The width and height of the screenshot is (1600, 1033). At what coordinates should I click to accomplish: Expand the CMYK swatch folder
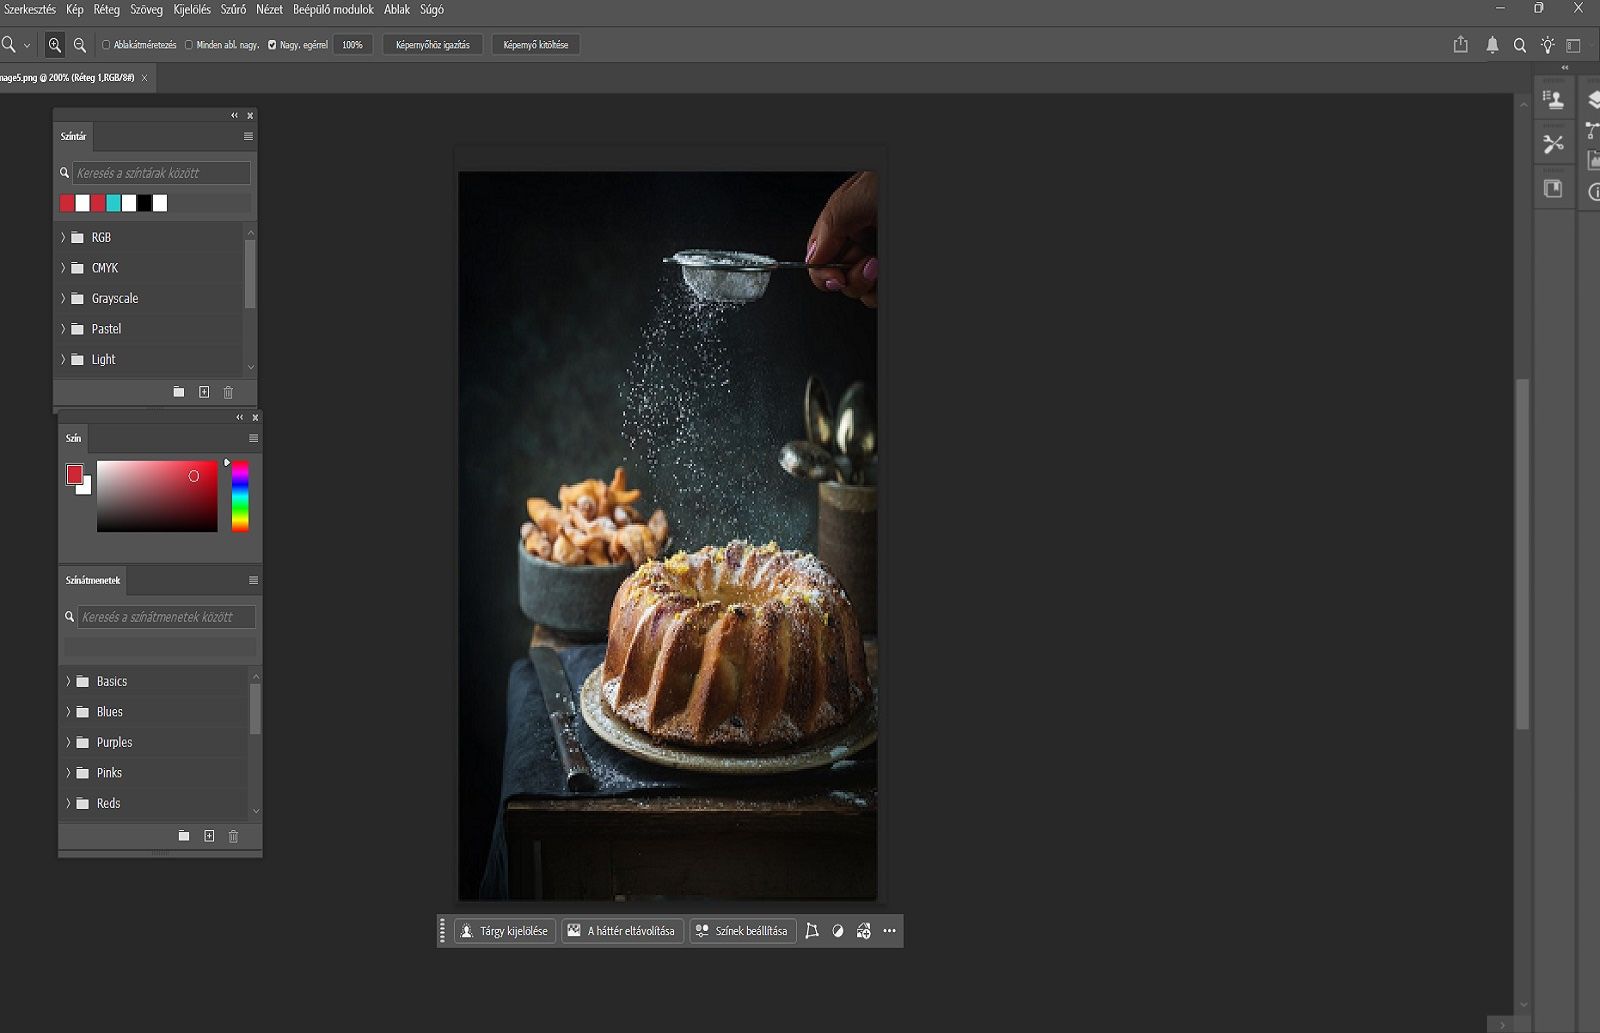click(63, 268)
